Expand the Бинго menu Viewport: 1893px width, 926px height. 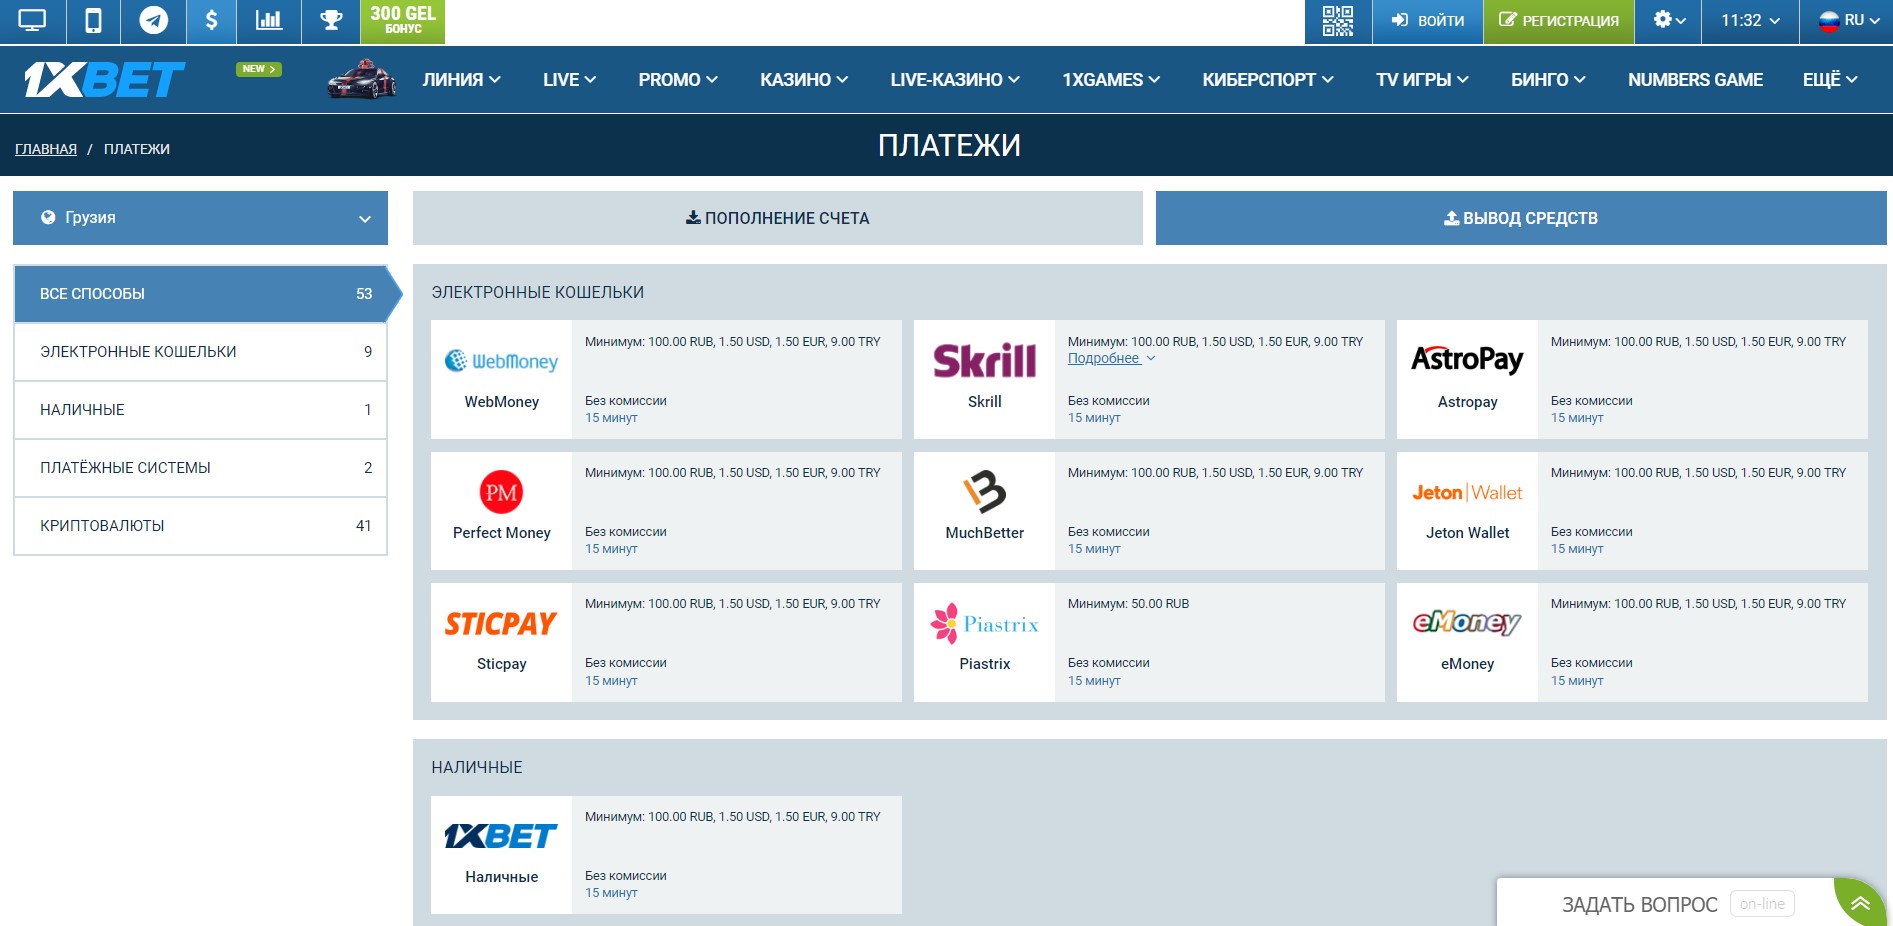coord(1548,80)
